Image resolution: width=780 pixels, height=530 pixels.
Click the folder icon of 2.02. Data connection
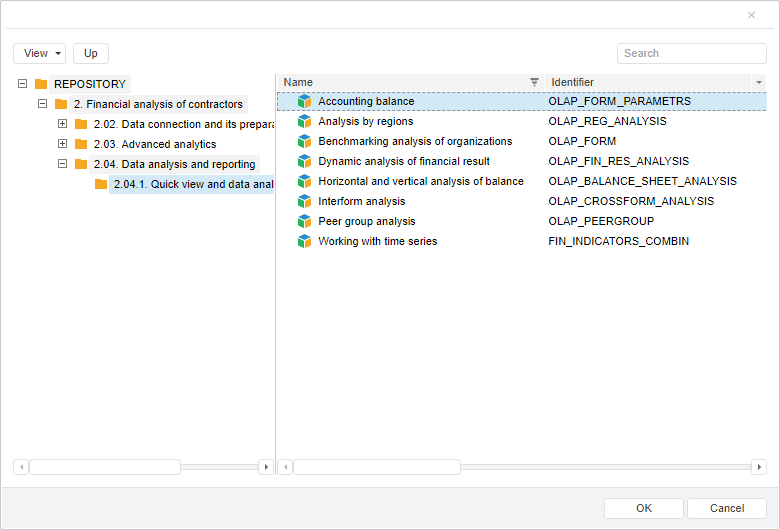81,124
